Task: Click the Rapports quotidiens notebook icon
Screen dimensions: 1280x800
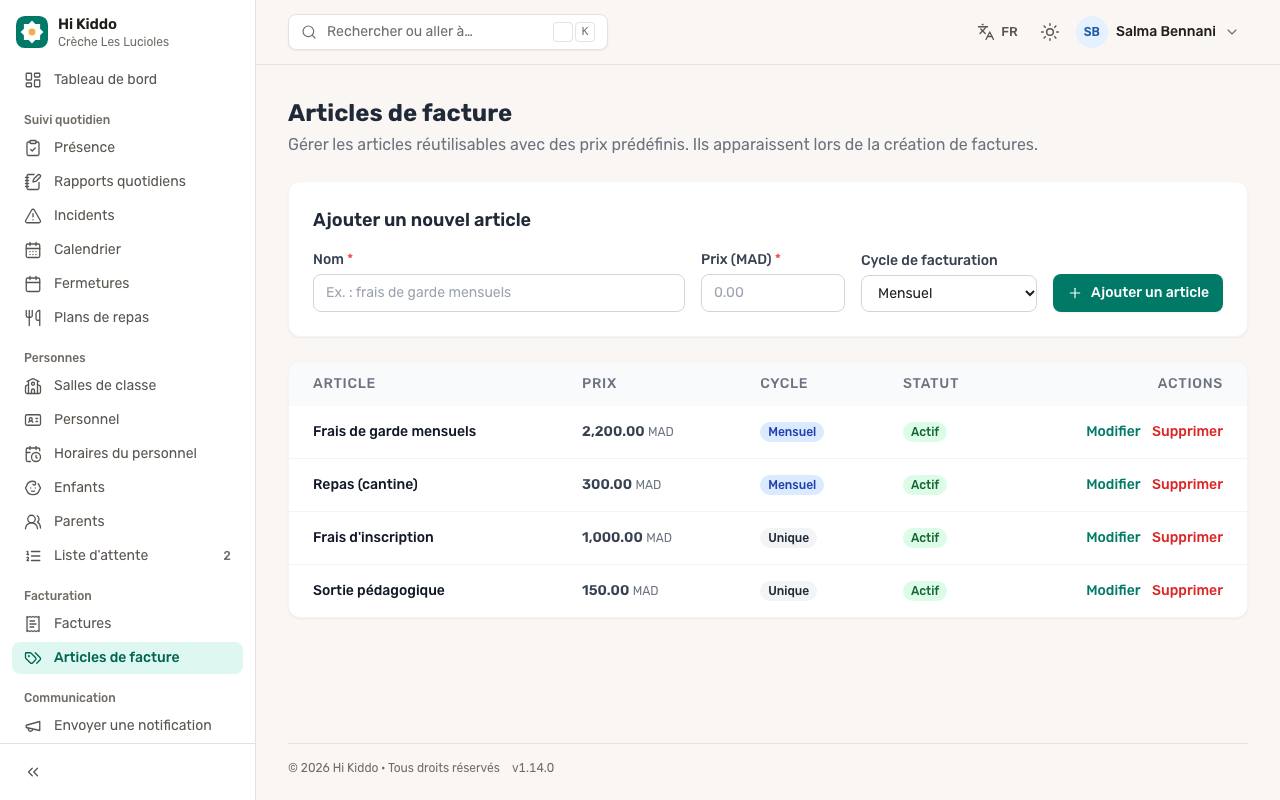Action: click(33, 182)
